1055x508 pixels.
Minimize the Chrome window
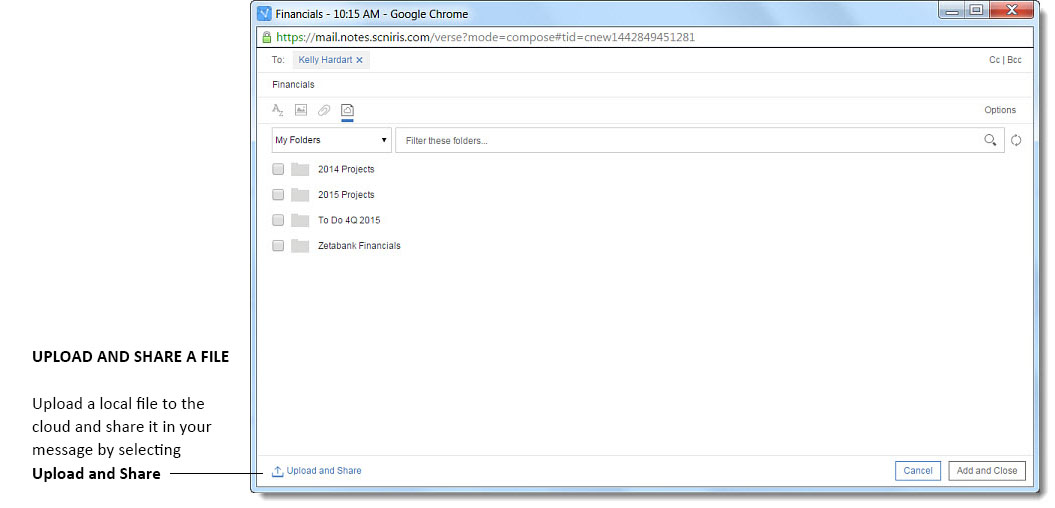tap(952, 10)
